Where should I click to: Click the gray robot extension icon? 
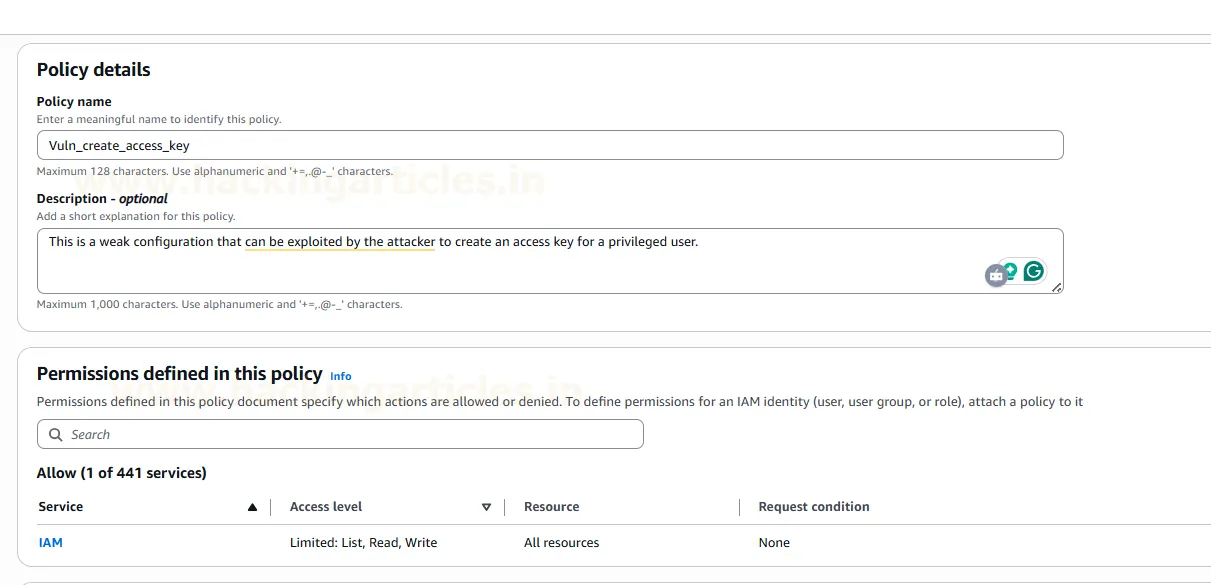(995, 276)
